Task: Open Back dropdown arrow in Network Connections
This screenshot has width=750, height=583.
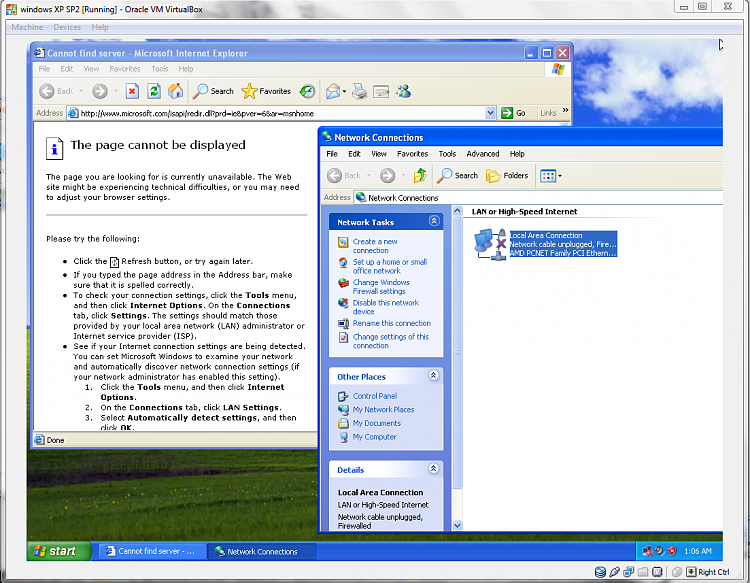Action: point(369,176)
